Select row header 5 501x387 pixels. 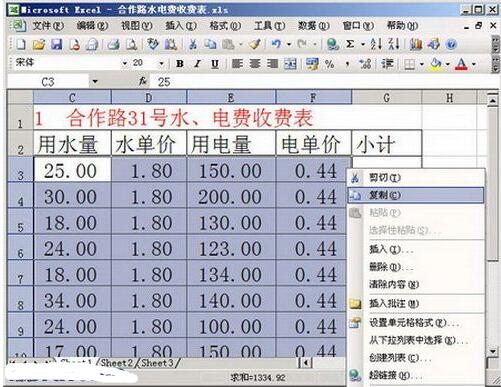tap(20, 222)
